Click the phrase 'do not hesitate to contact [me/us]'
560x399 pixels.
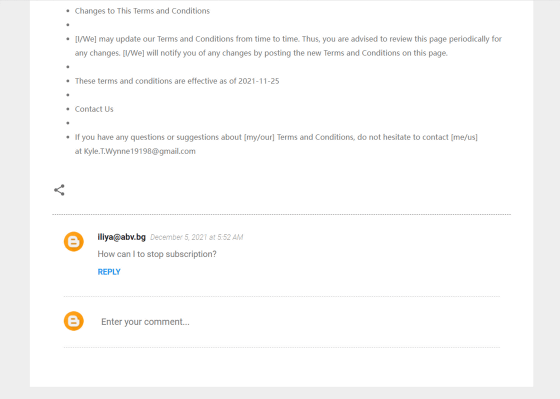click(418, 137)
